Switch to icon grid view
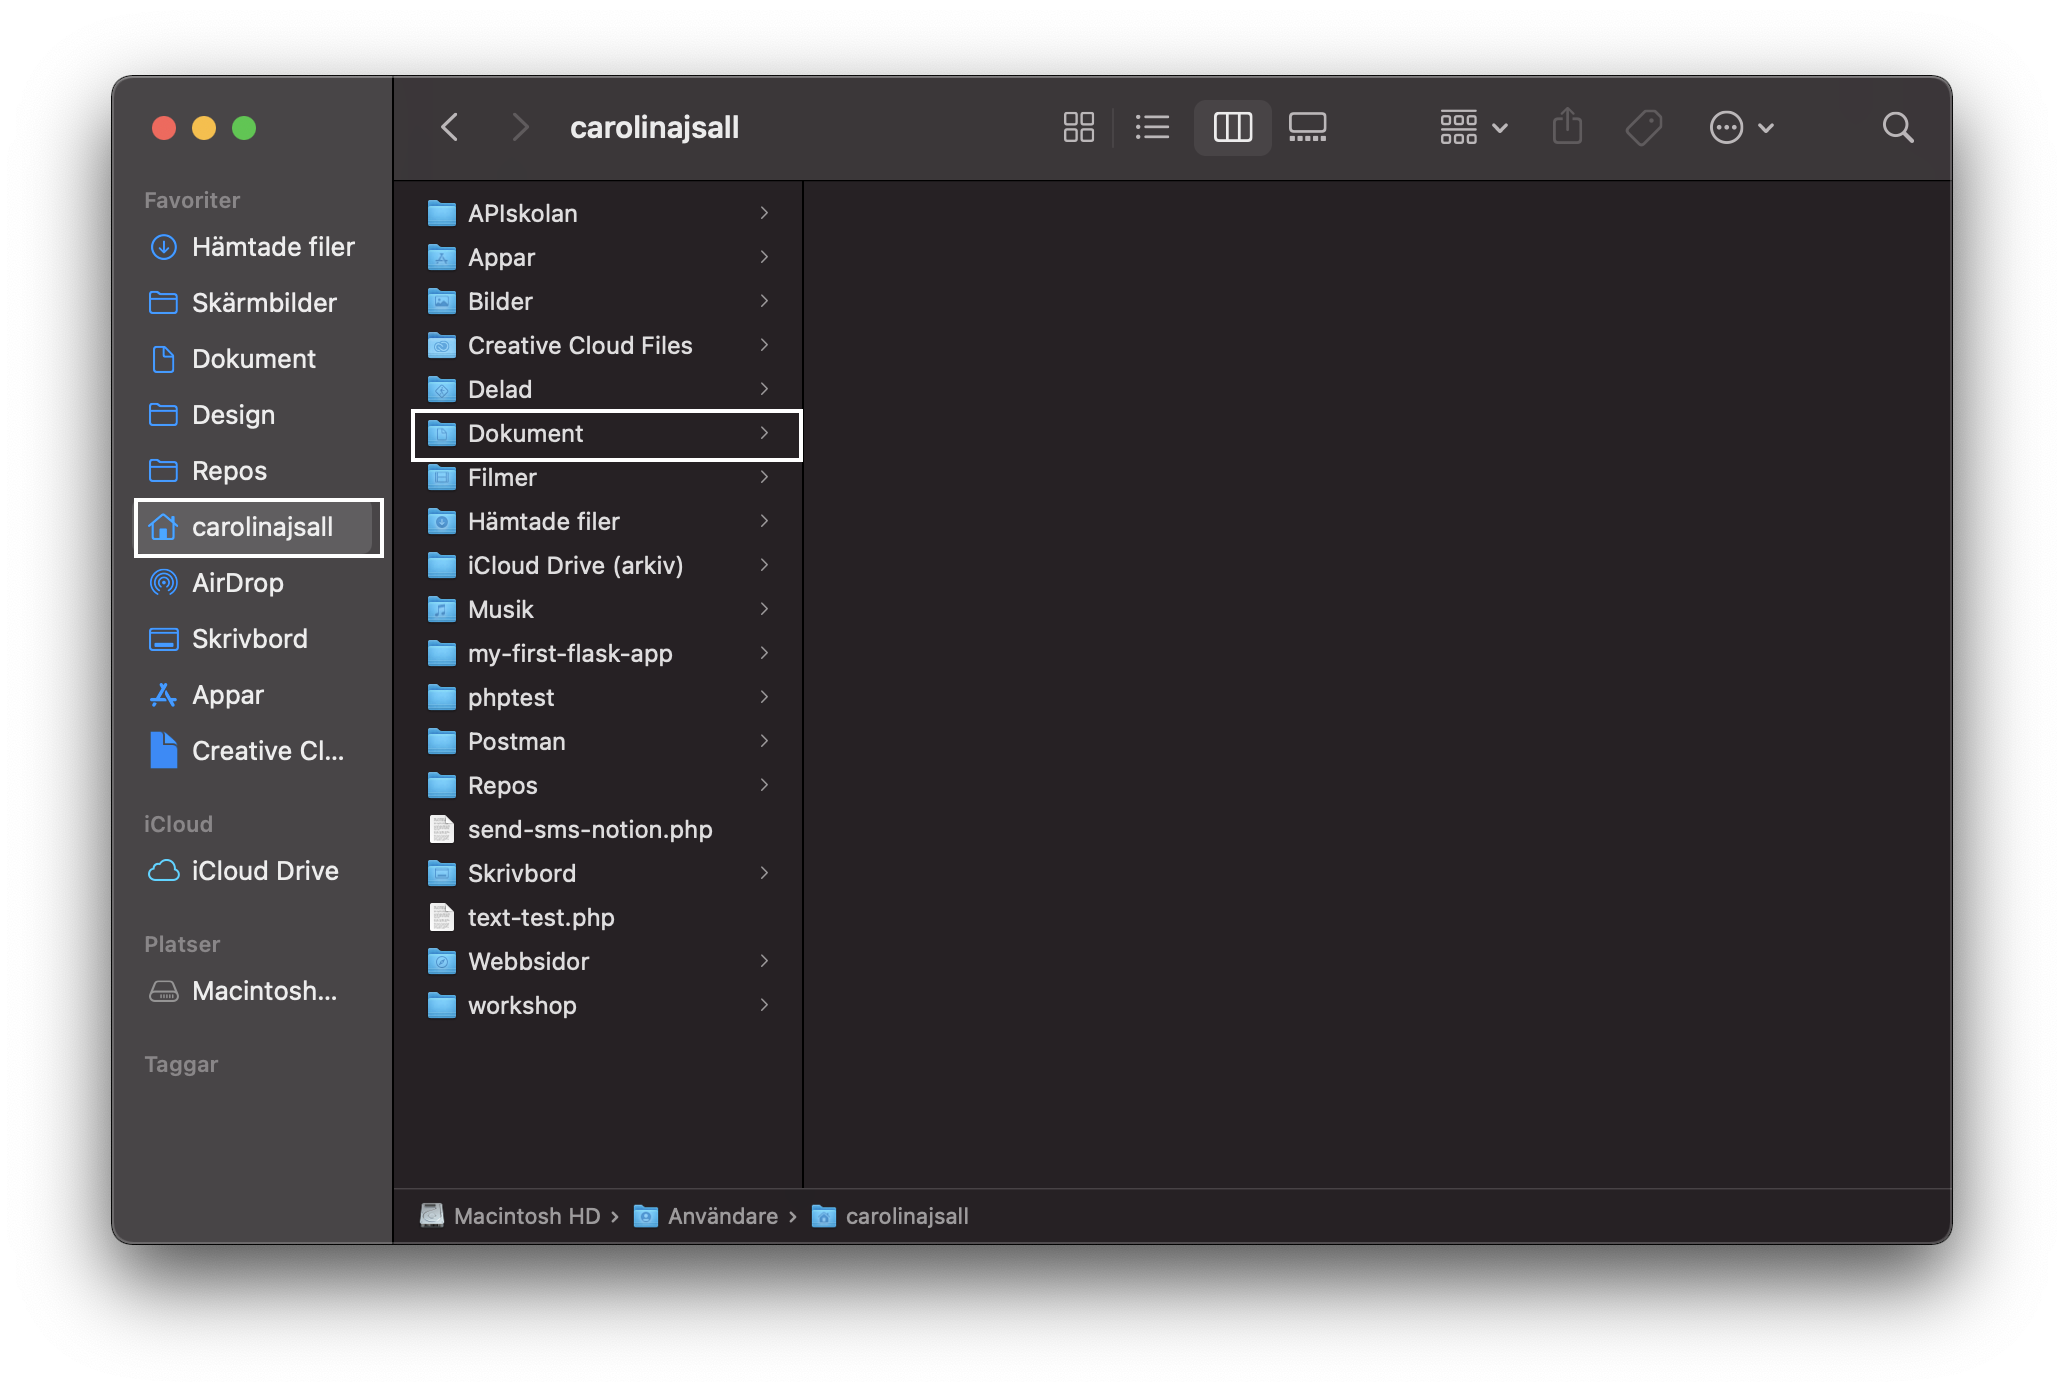Viewport: 2064px width, 1392px height. tap(1078, 127)
